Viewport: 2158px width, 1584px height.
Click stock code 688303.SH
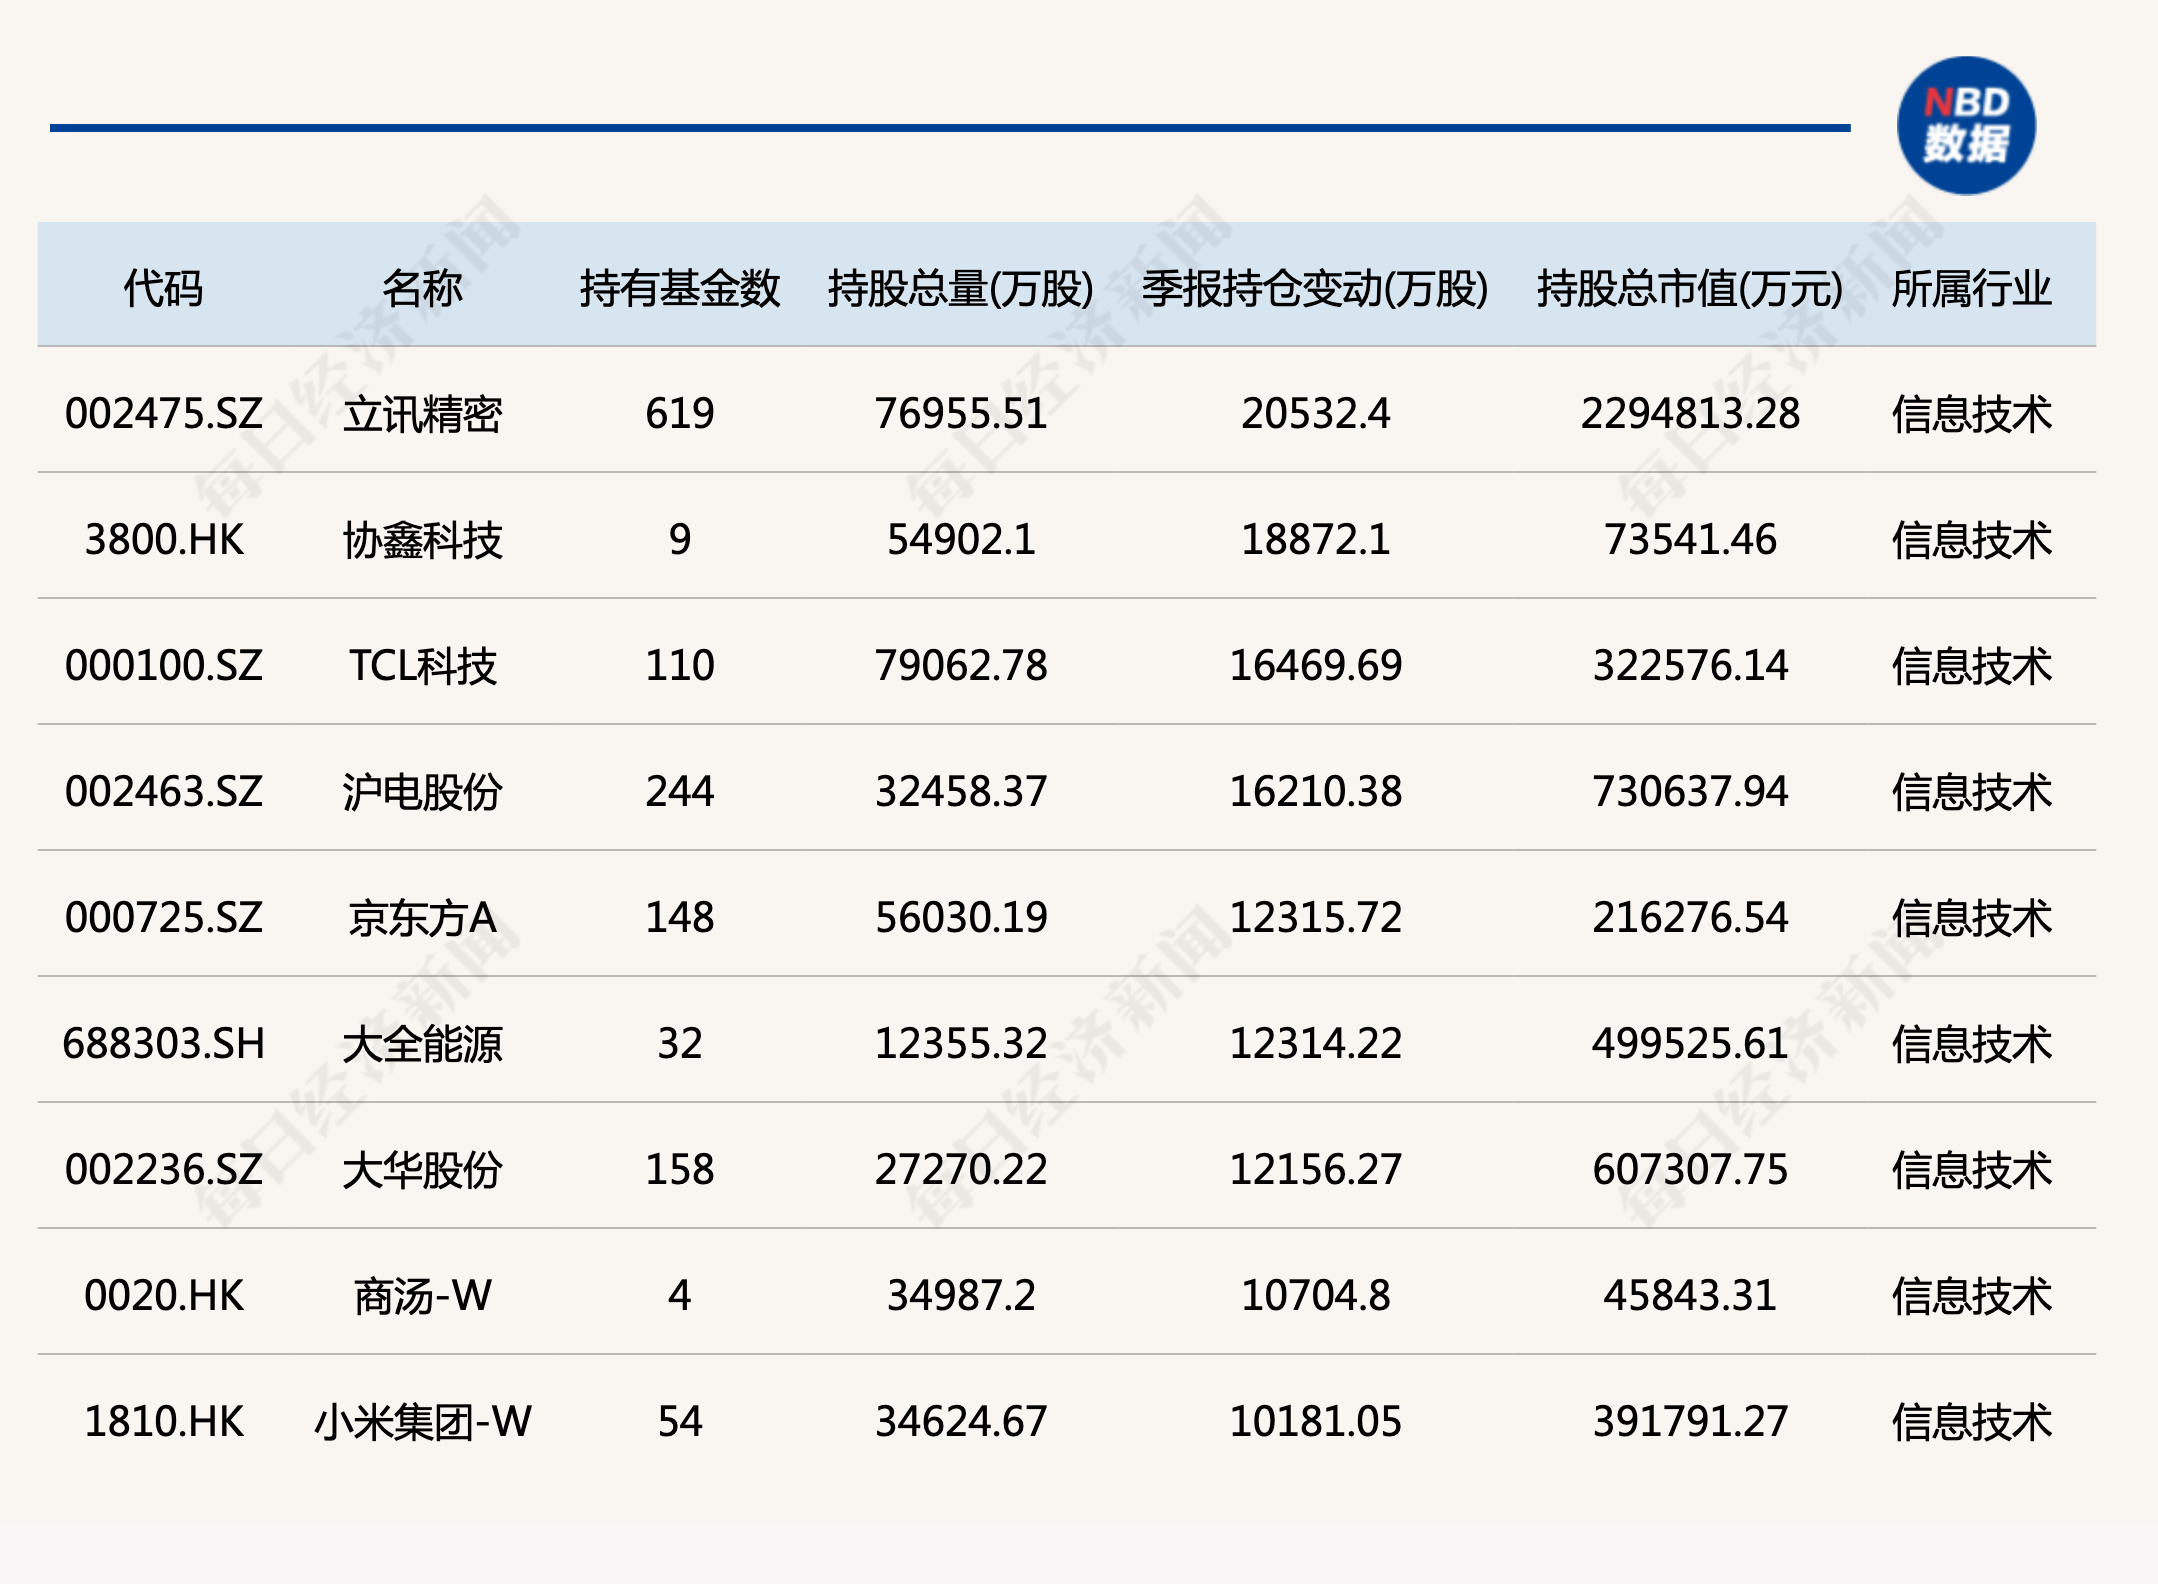pyautogui.click(x=163, y=1043)
